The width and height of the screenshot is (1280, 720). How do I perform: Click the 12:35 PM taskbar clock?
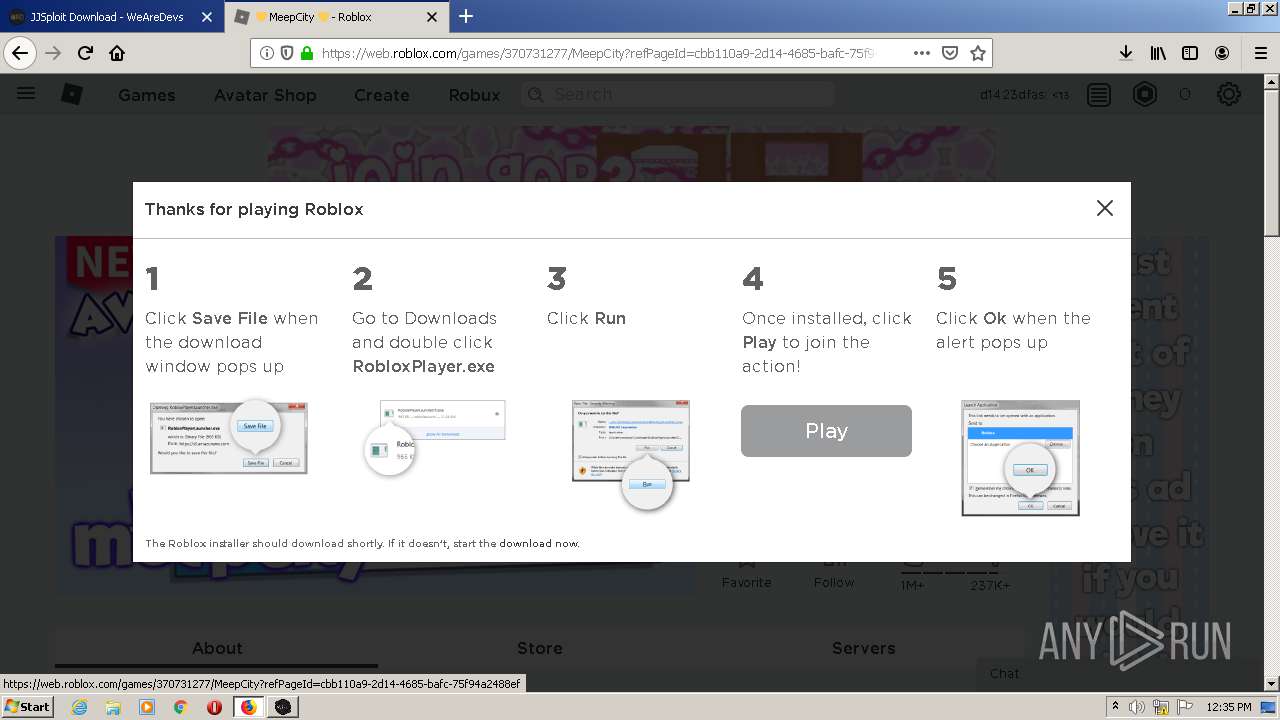click(1229, 707)
